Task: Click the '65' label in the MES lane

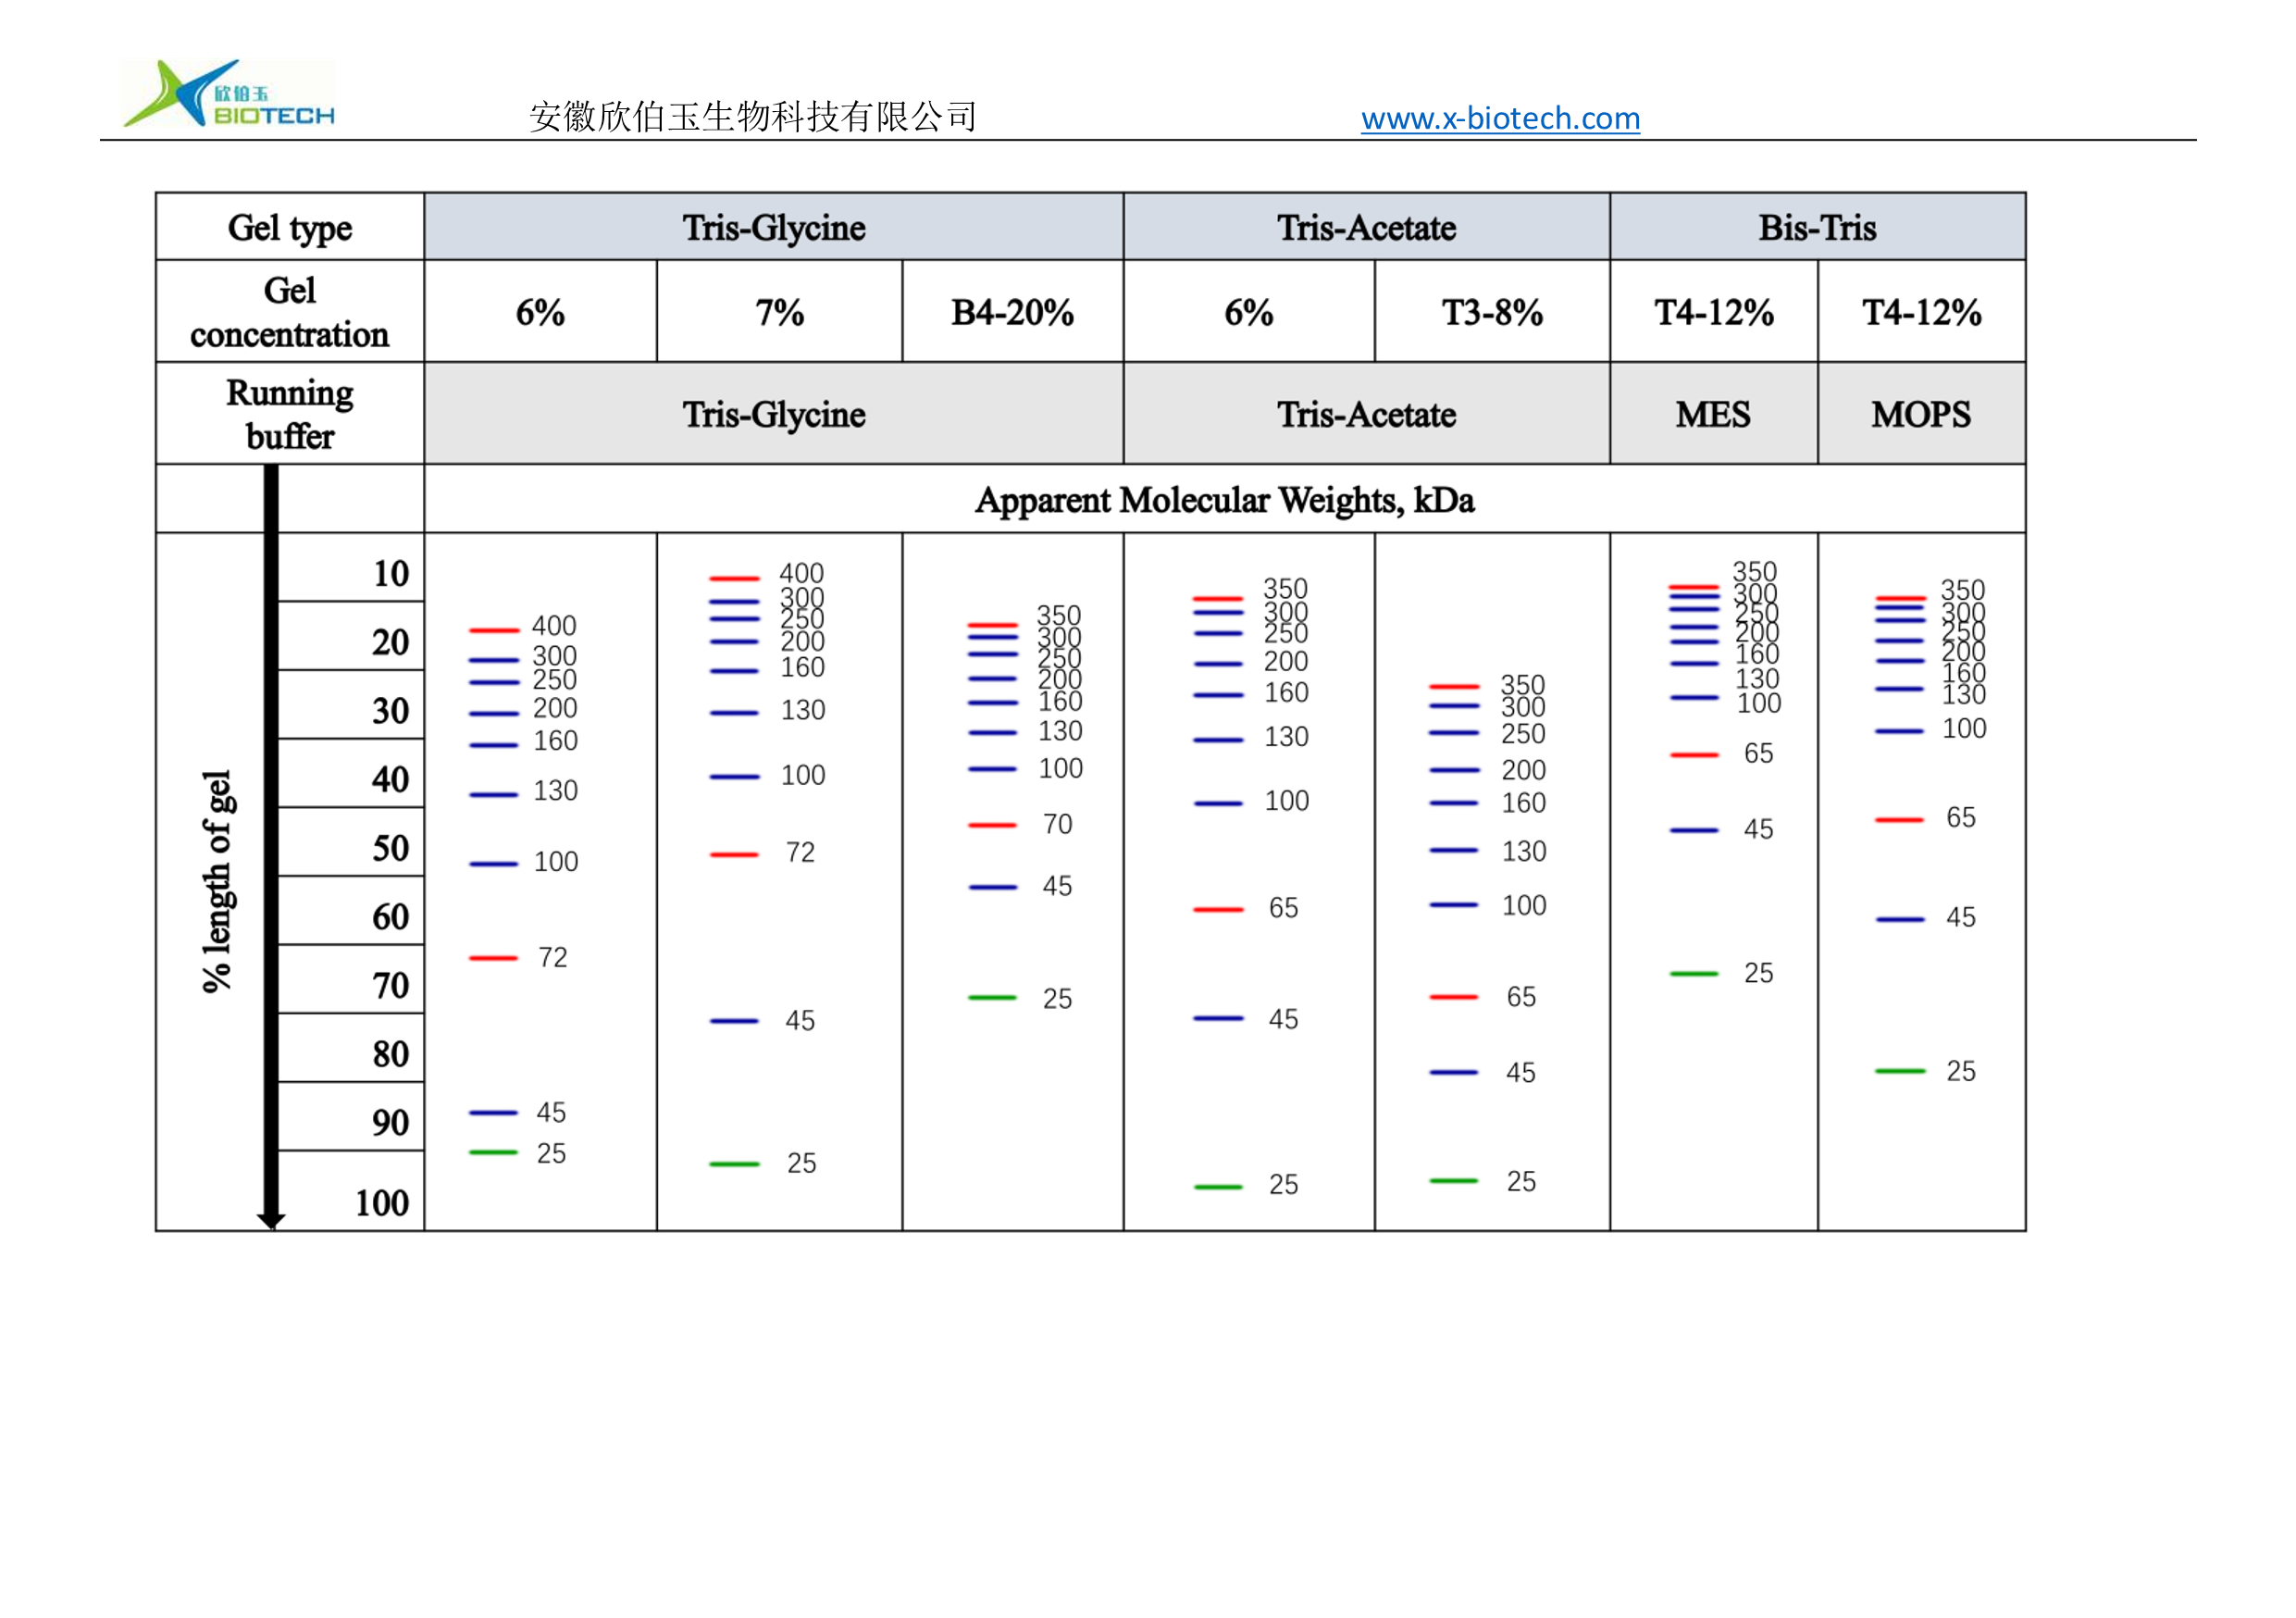Action: click(x=1758, y=753)
